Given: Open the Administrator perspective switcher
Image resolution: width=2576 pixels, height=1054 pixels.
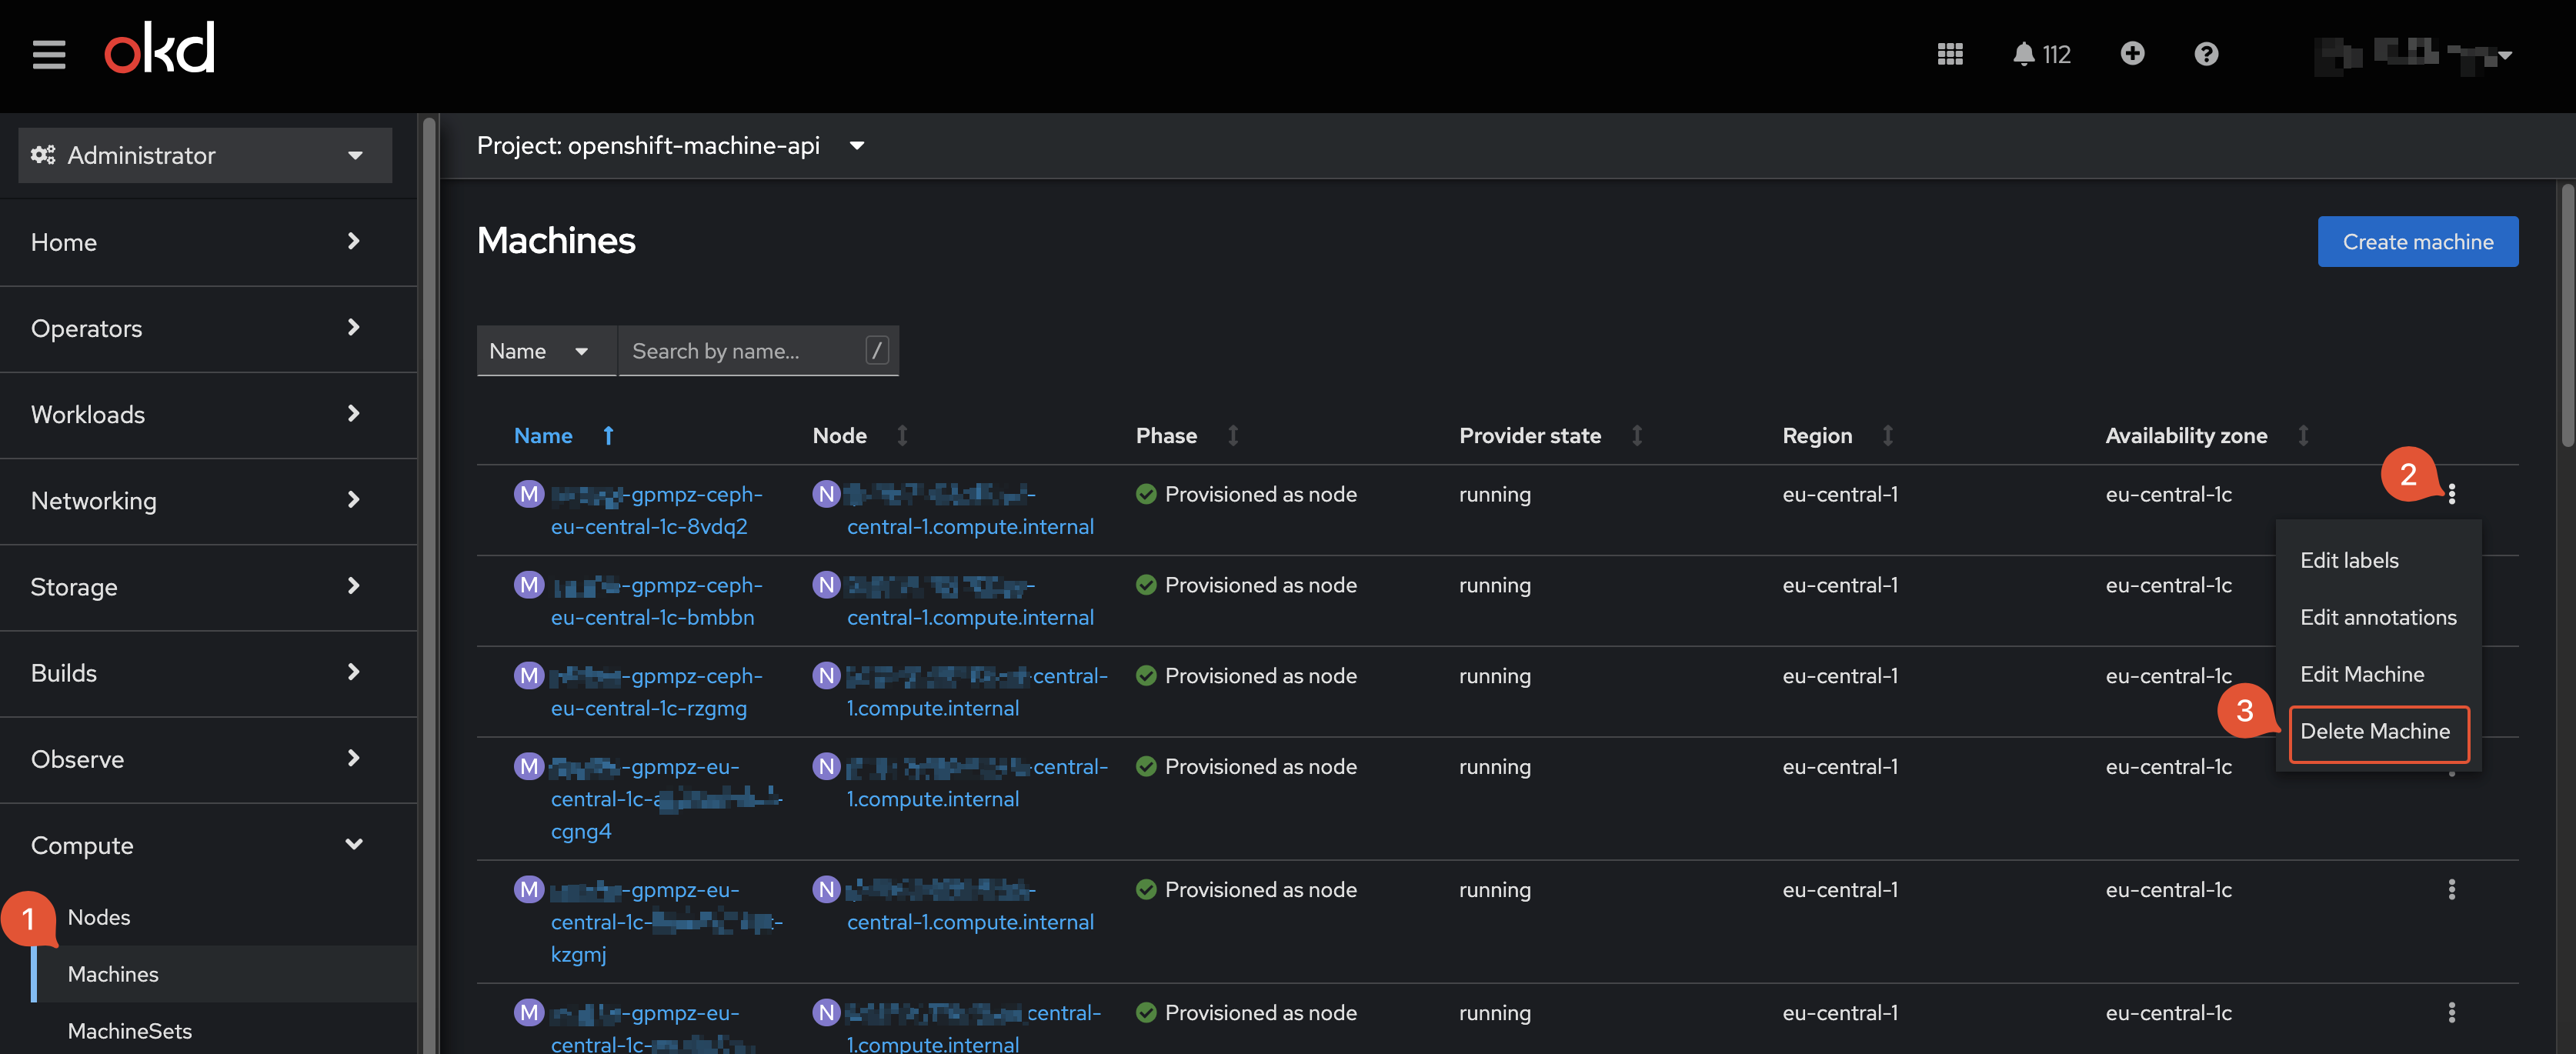Looking at the screenshot, I should pos(205,155).
